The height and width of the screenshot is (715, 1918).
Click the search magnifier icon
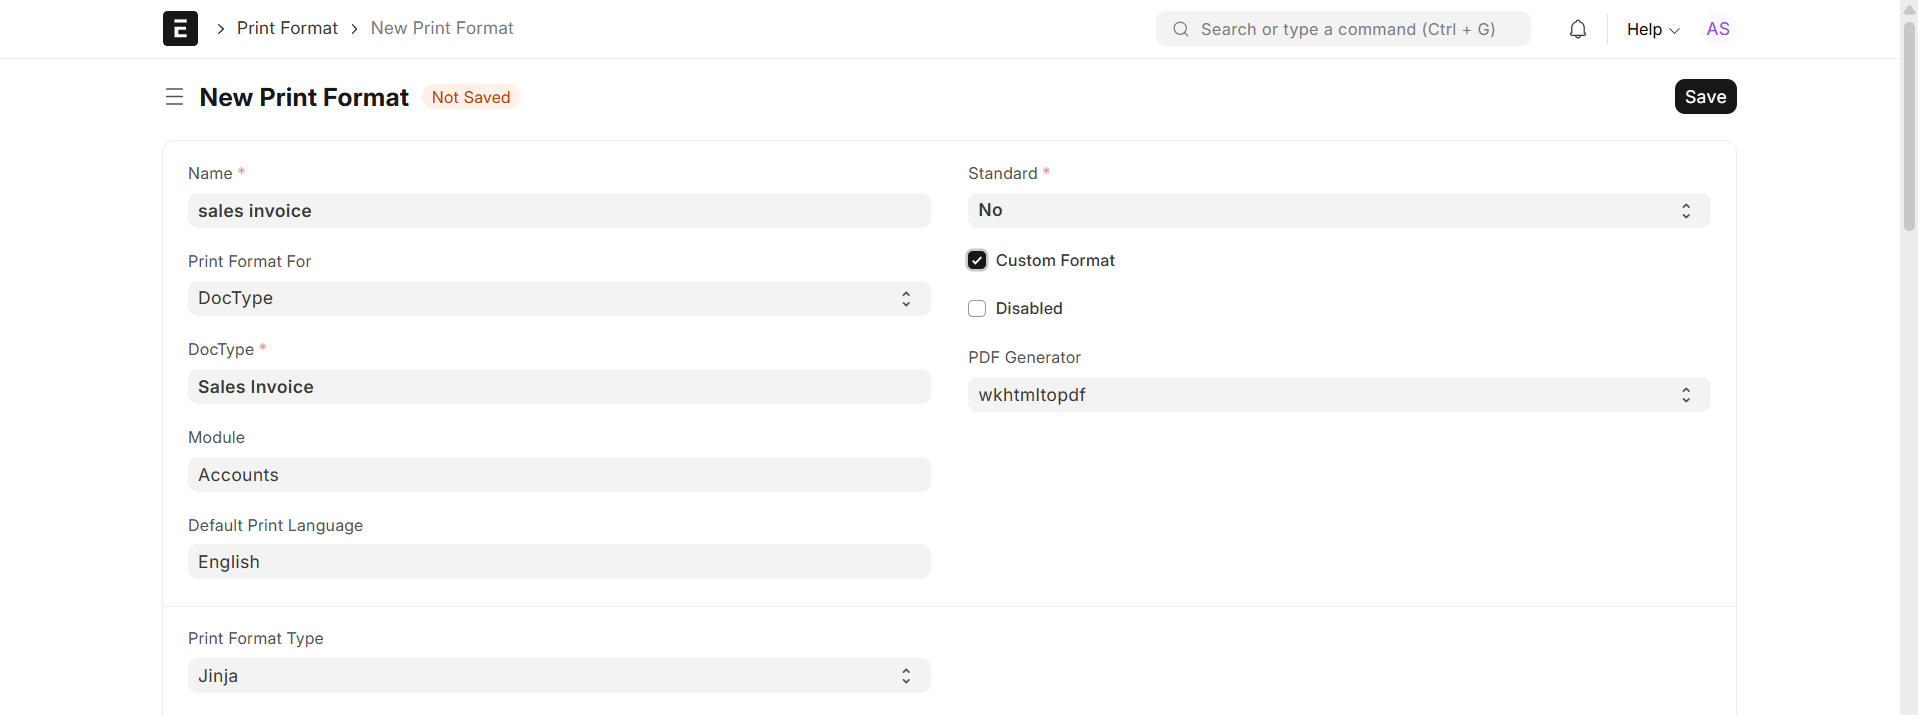coord(1181,29)
